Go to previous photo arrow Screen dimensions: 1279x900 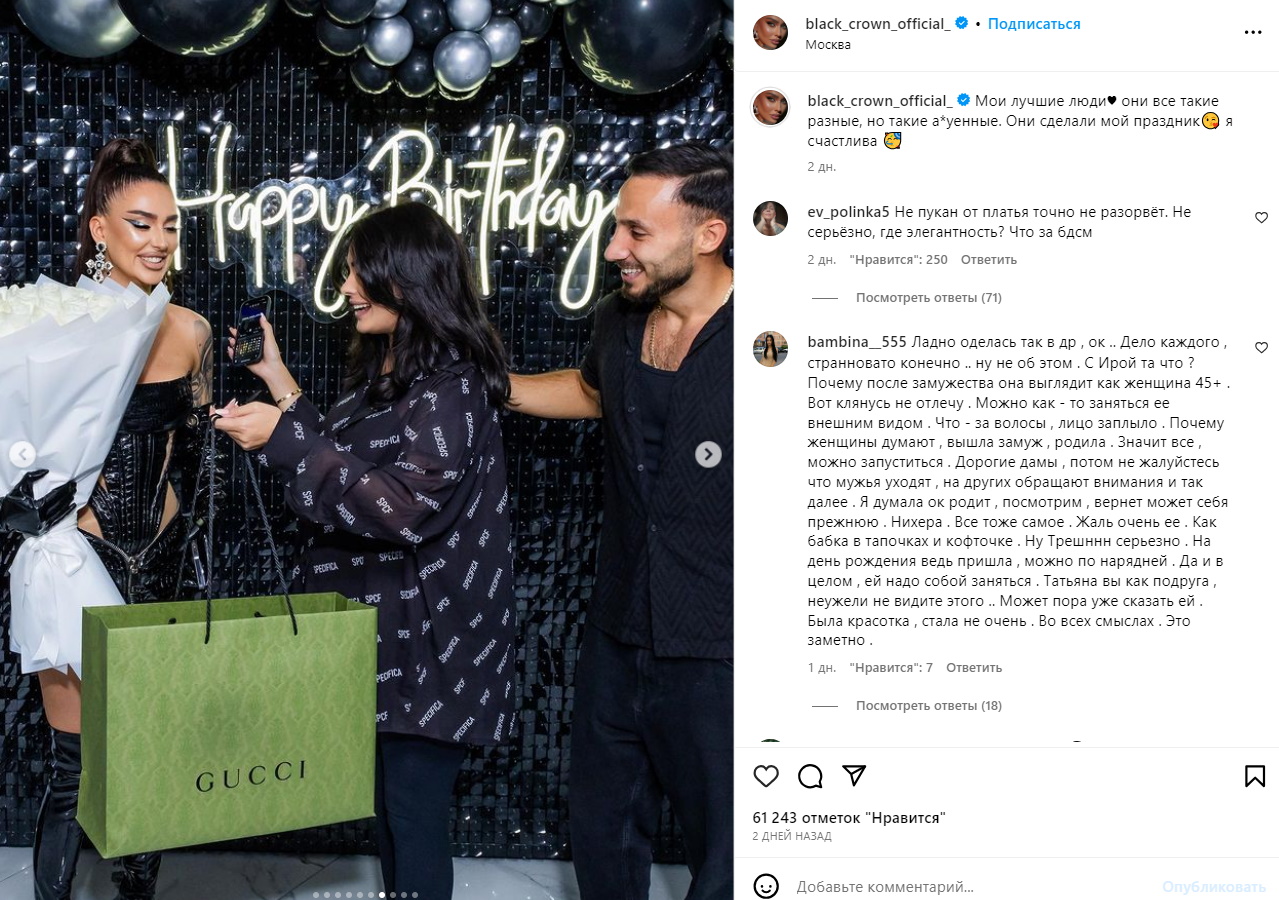point(22,454)
